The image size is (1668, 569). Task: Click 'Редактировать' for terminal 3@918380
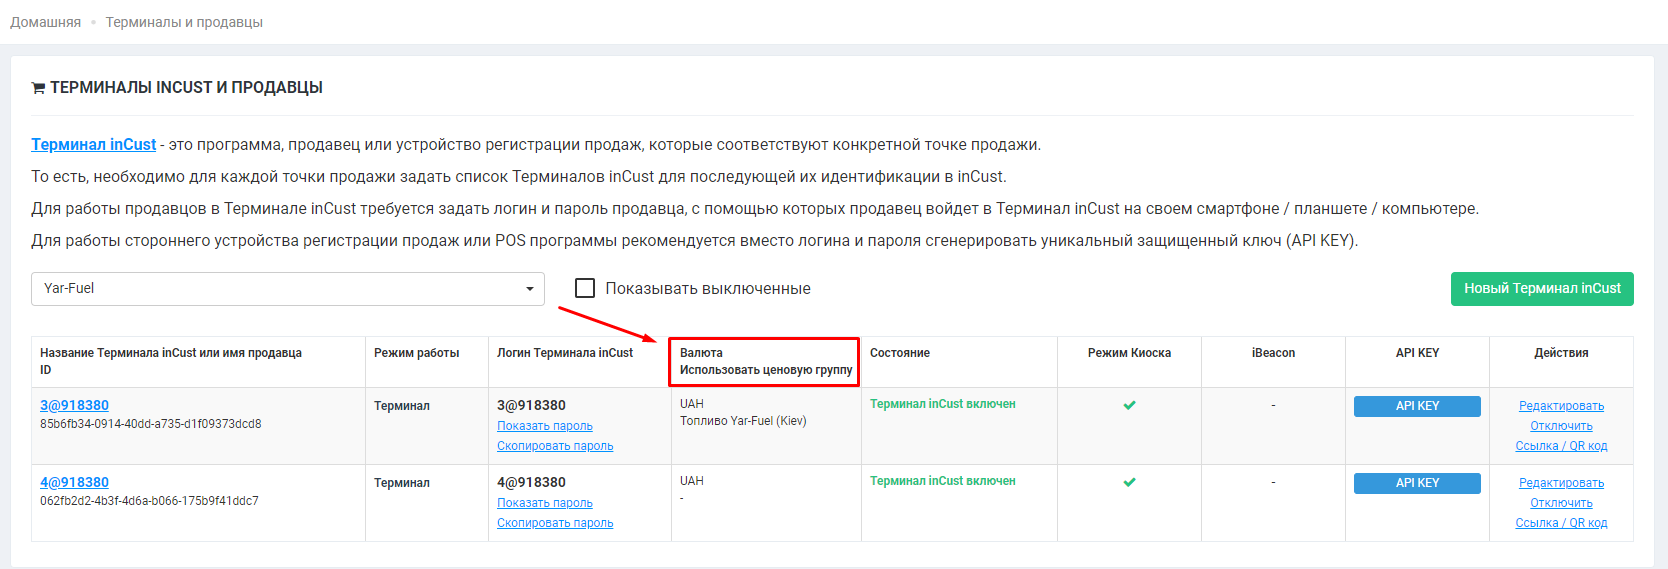[x=1561, y=406]
